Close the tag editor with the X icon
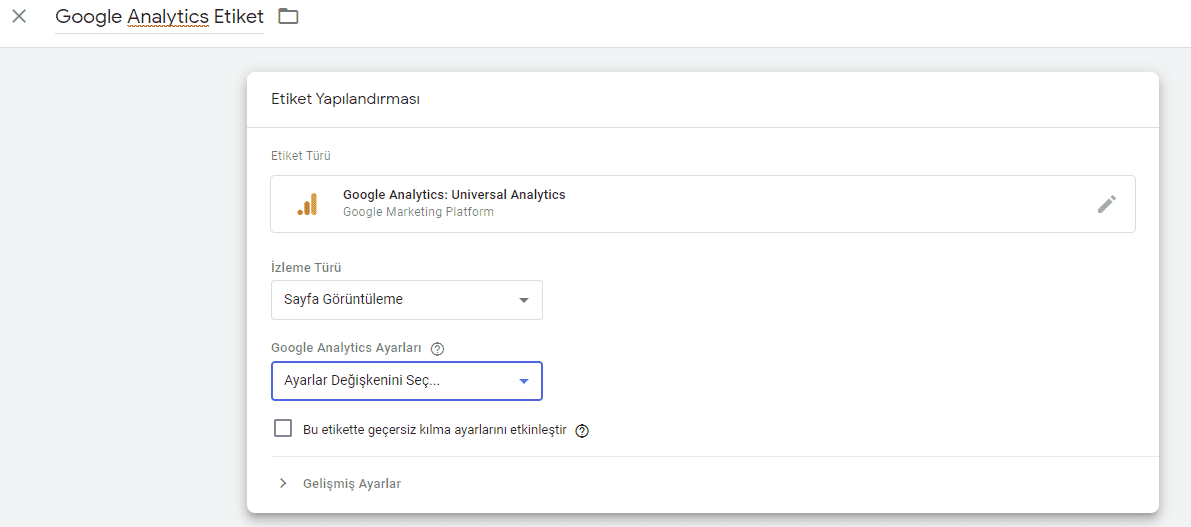The width and height of the screenshot is (1191, 527). [19, 16]
